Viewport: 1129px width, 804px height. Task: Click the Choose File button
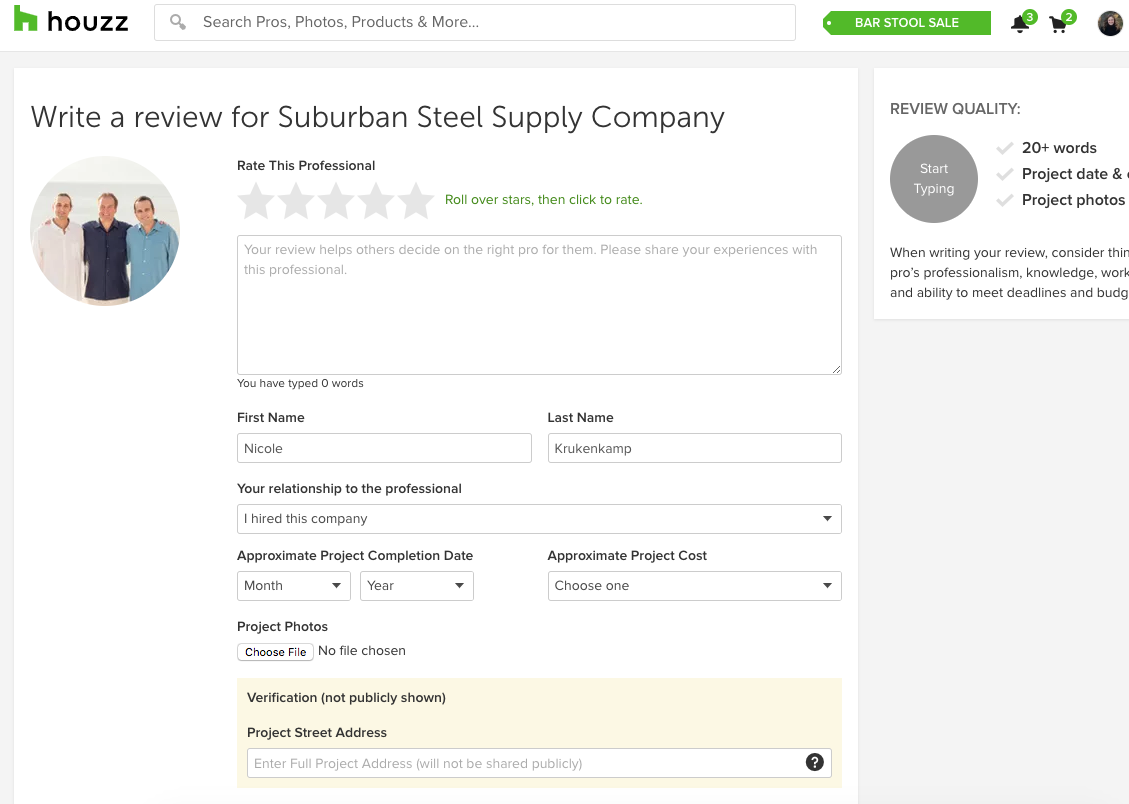pos(275,651)
